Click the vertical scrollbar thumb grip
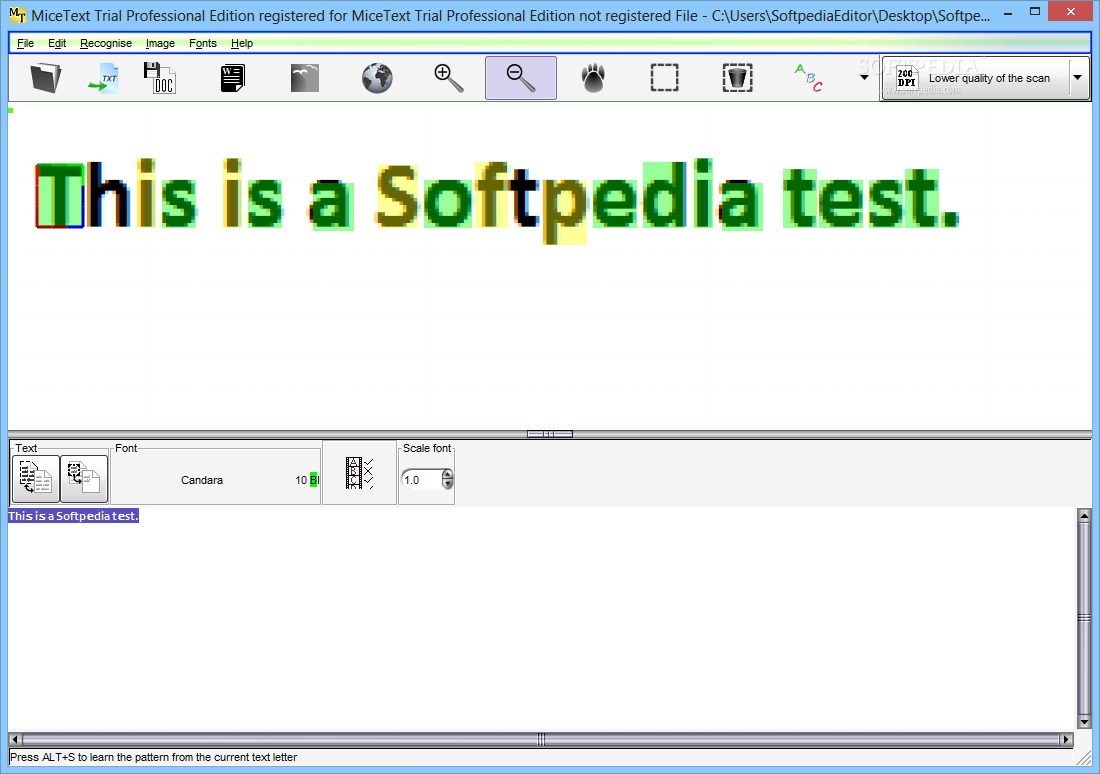The image size is (1100, 774). (1085, 618)
